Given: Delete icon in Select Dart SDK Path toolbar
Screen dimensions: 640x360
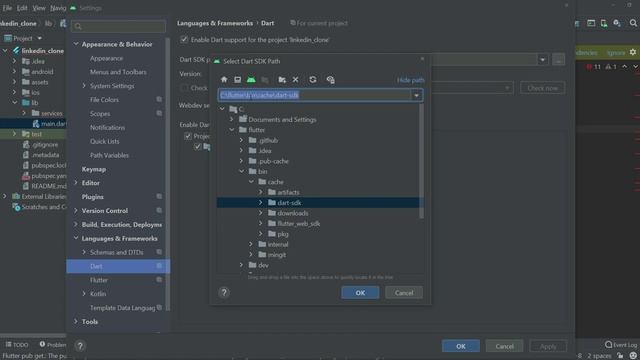Looking at the screenshot, I should click(296, 80).
